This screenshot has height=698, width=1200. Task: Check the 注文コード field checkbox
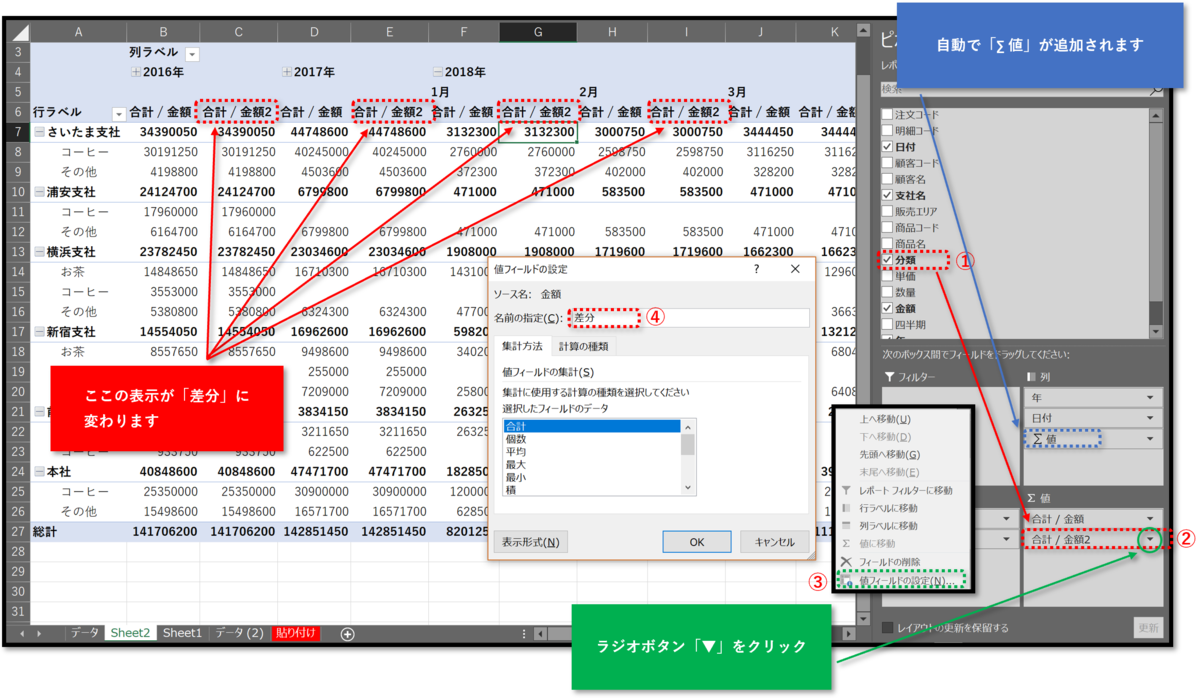(x=887, y=115)
